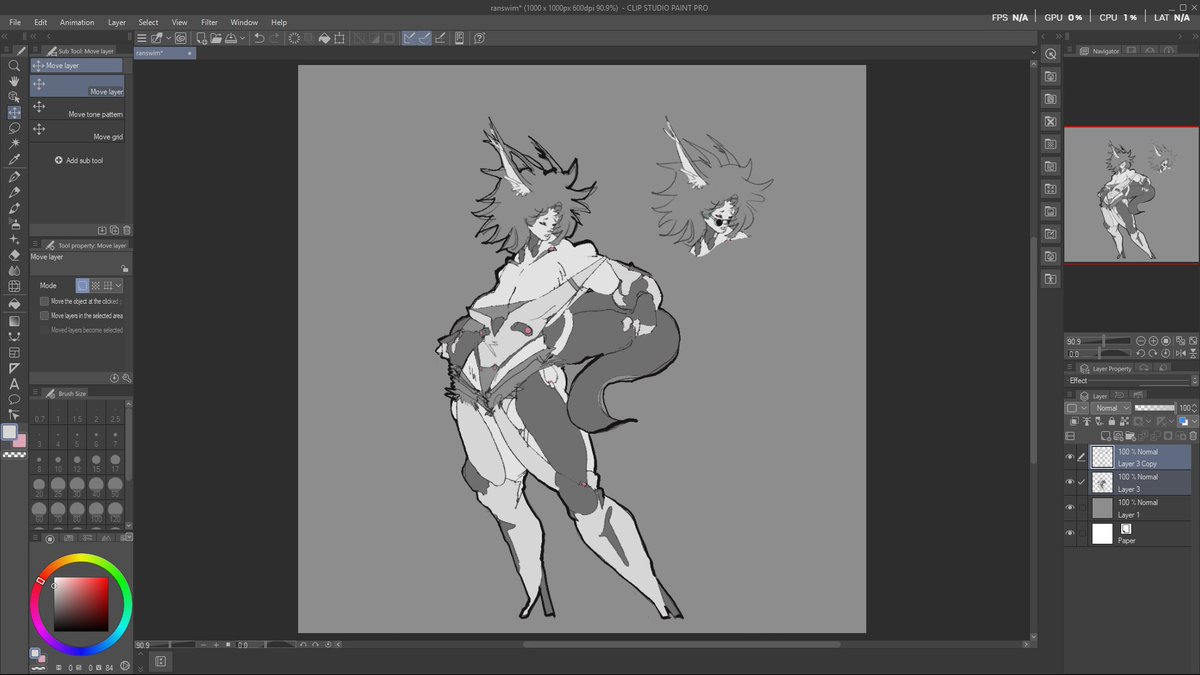Toggle Layer 1 selection checkbox

(1082, 507)
